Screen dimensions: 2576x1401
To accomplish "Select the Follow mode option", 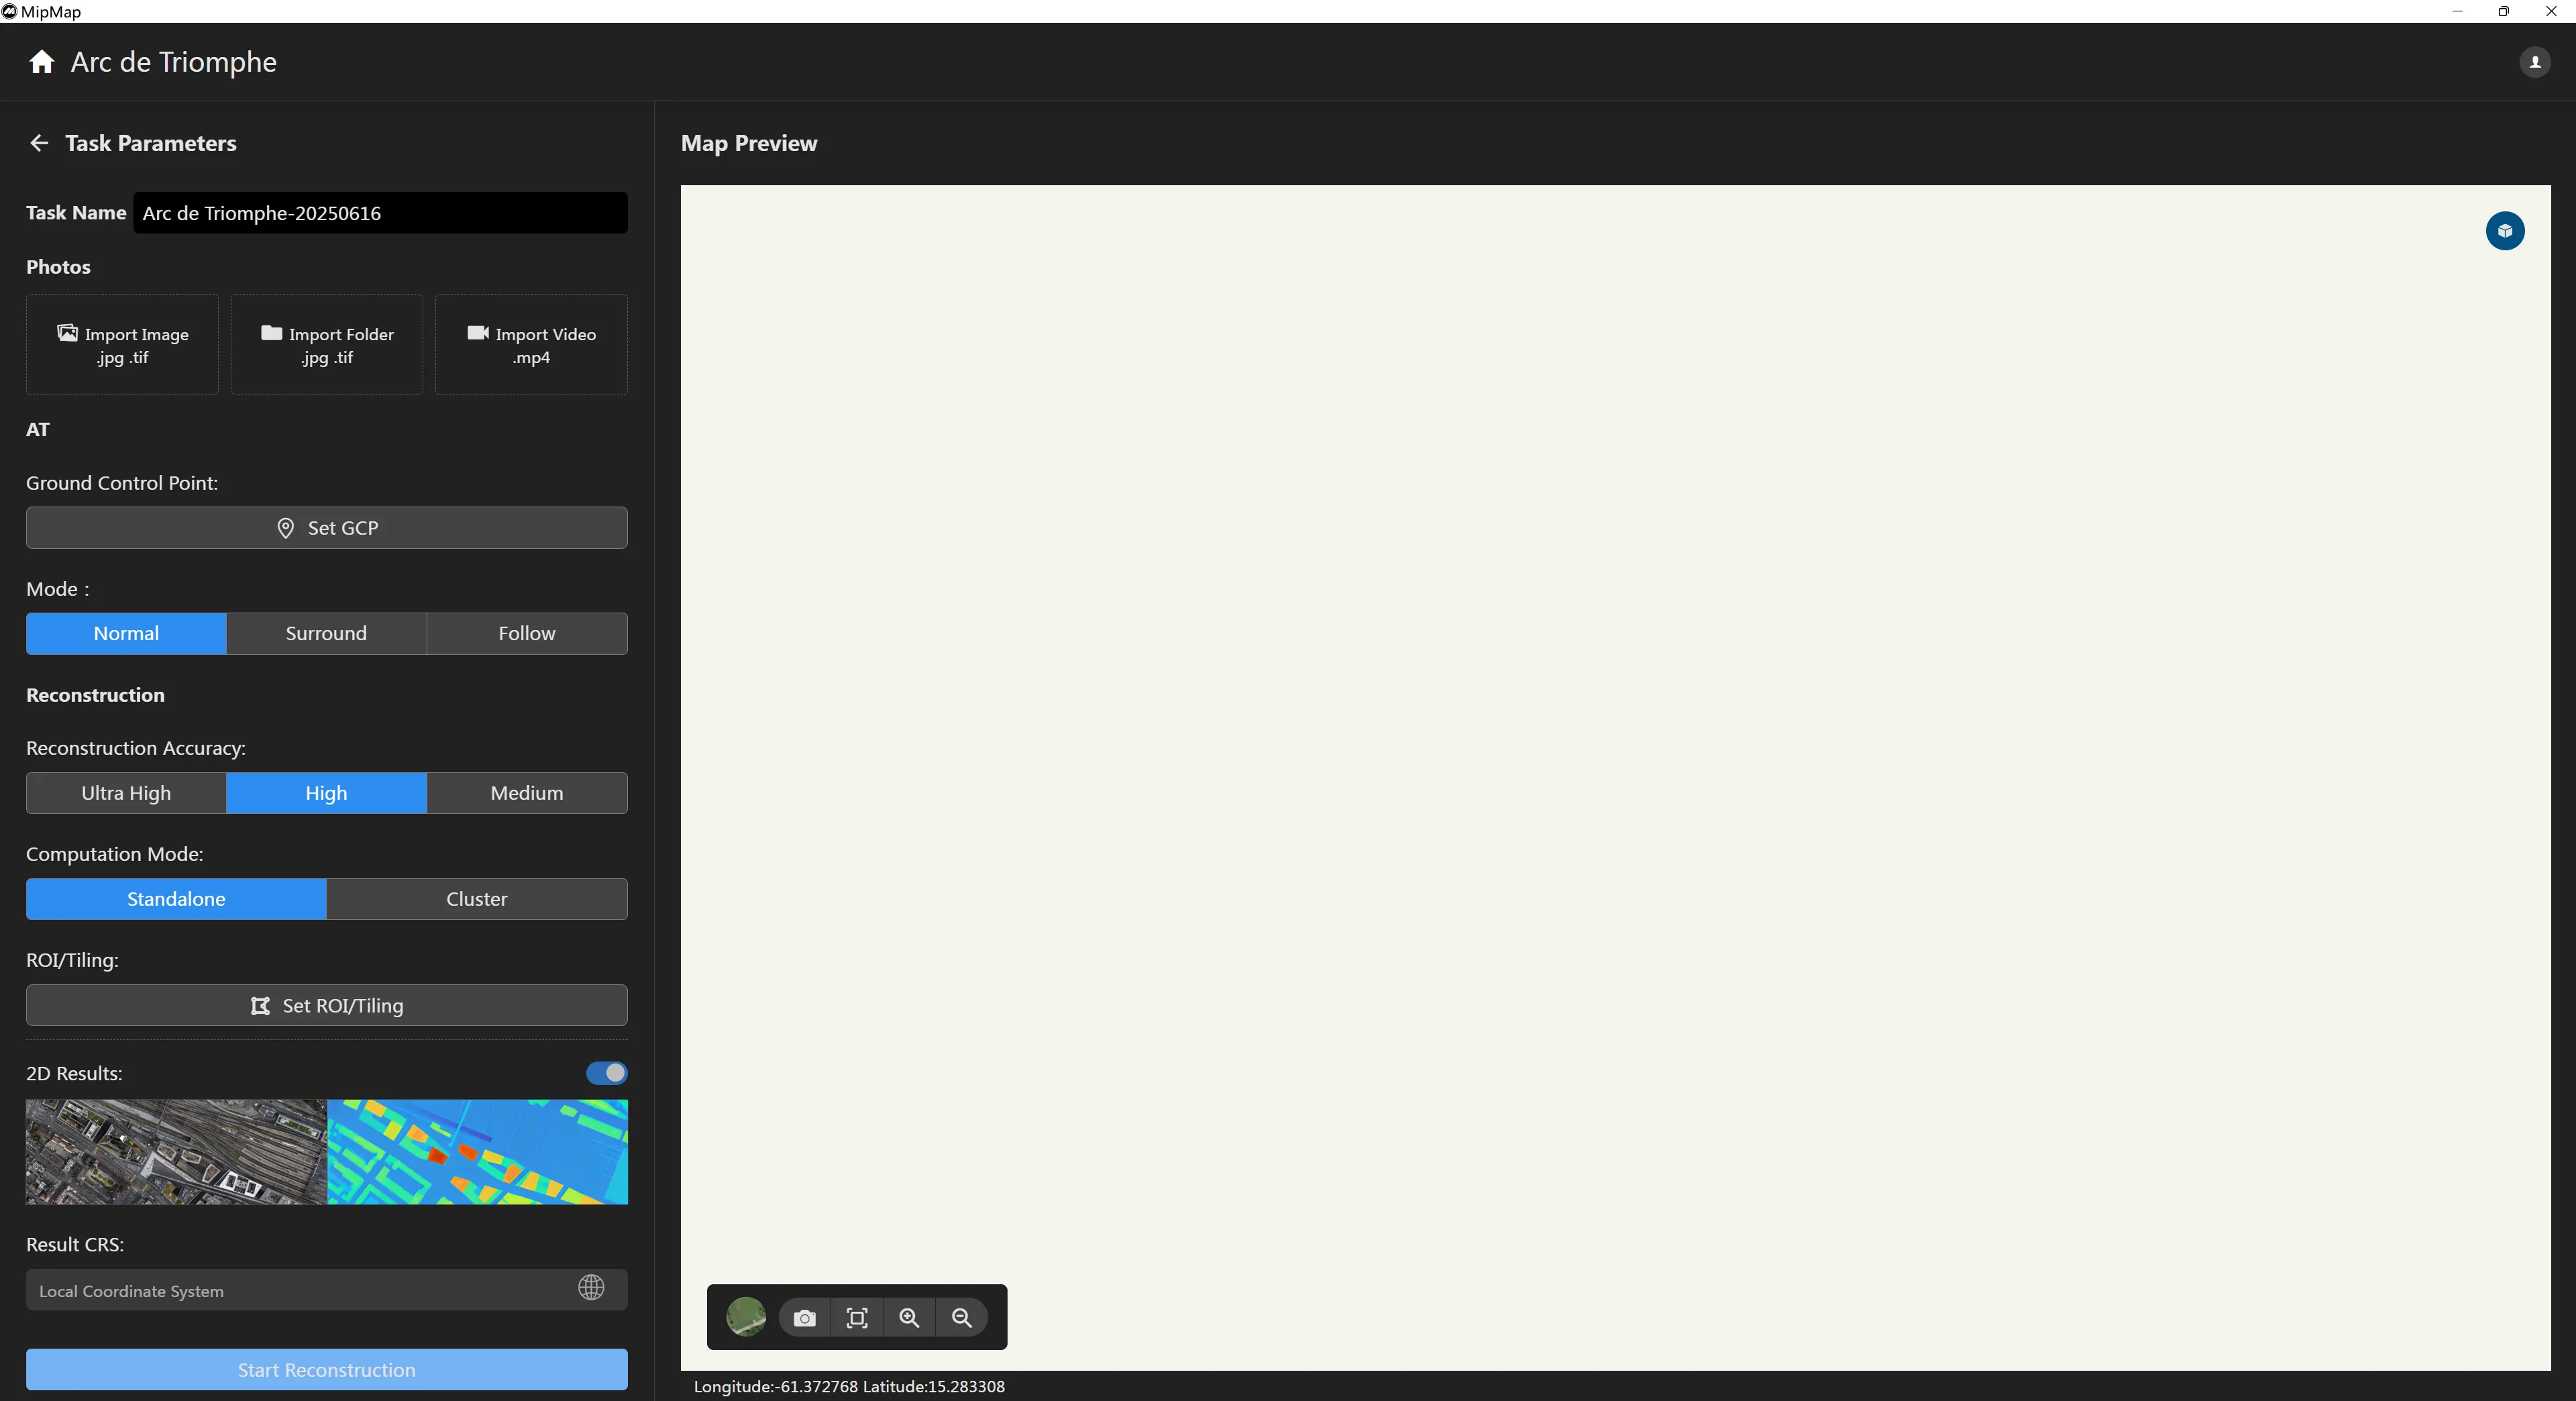I will [526, 633].
